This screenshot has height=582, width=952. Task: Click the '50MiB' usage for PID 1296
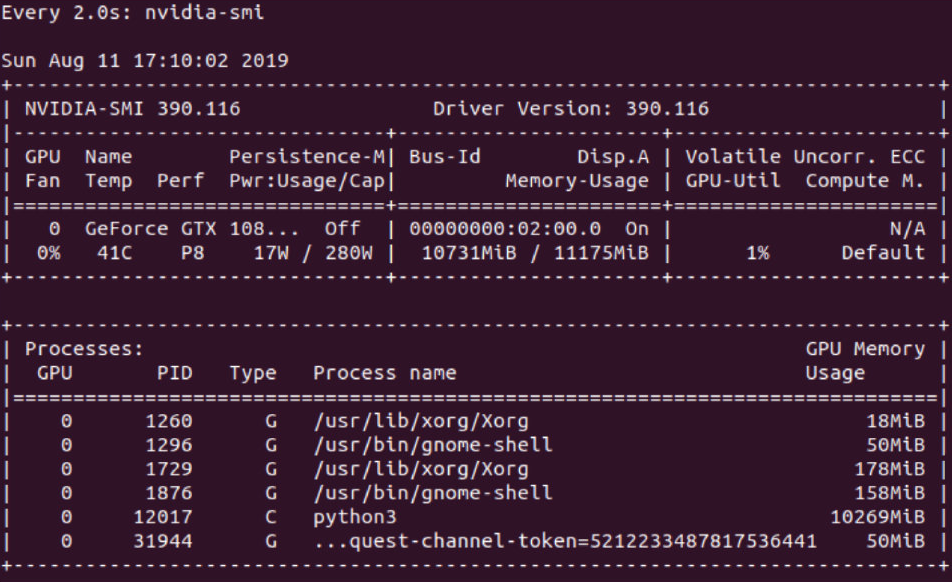pos(895,445)
